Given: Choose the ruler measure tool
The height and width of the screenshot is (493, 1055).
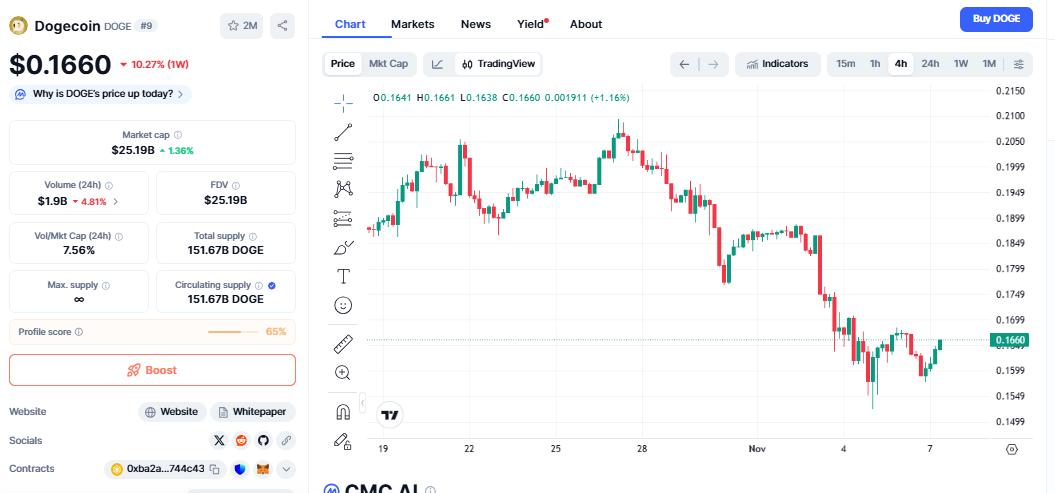Looking at the screenshot, I should pyautogui.click(x=343, y=344).
